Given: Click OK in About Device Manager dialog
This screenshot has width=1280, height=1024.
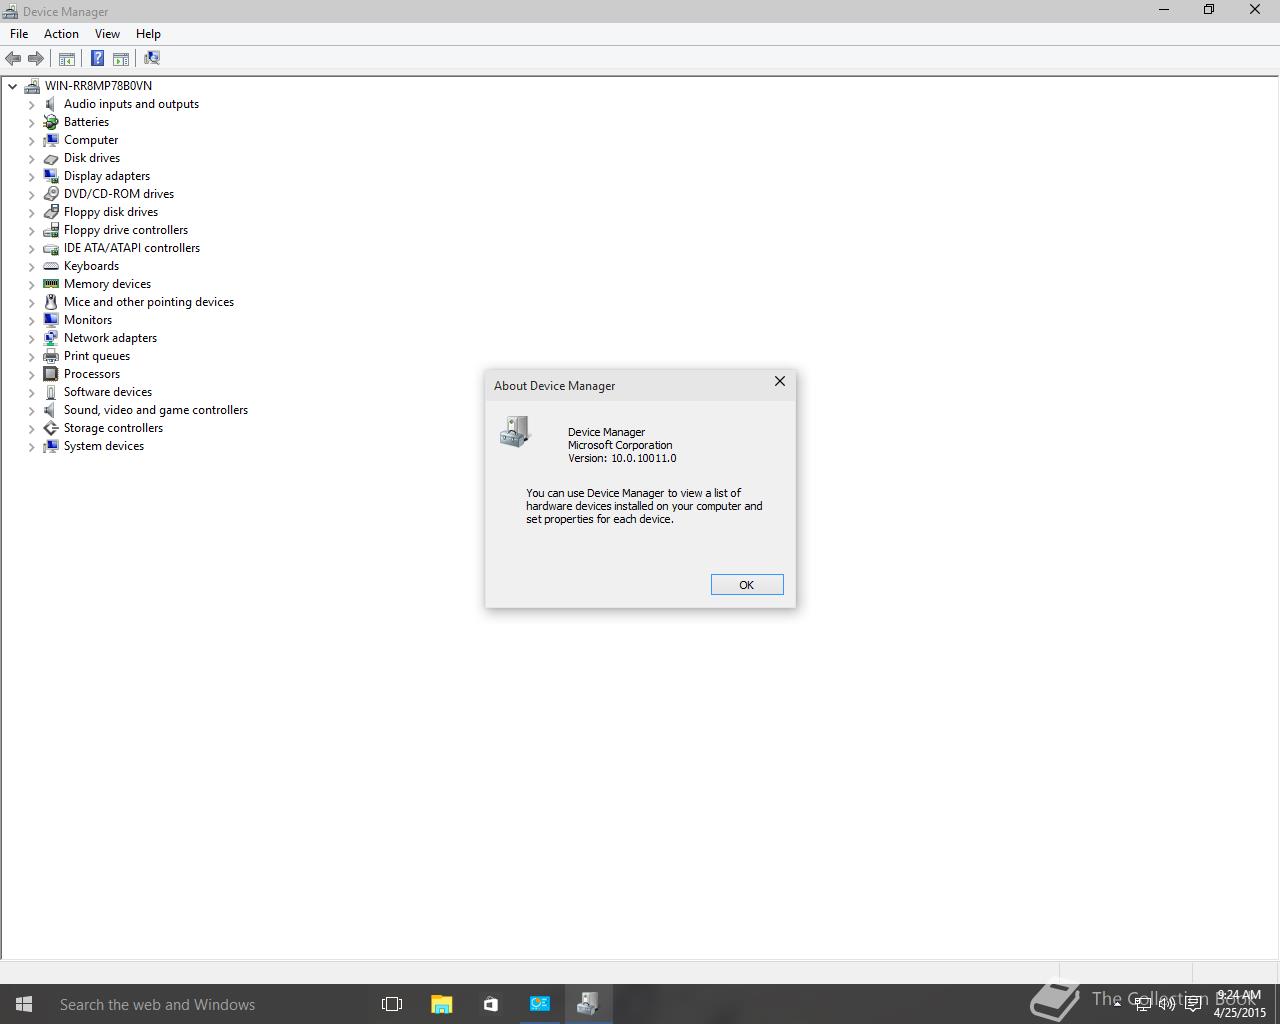Looking at the screenshot, I should point(747,585).
